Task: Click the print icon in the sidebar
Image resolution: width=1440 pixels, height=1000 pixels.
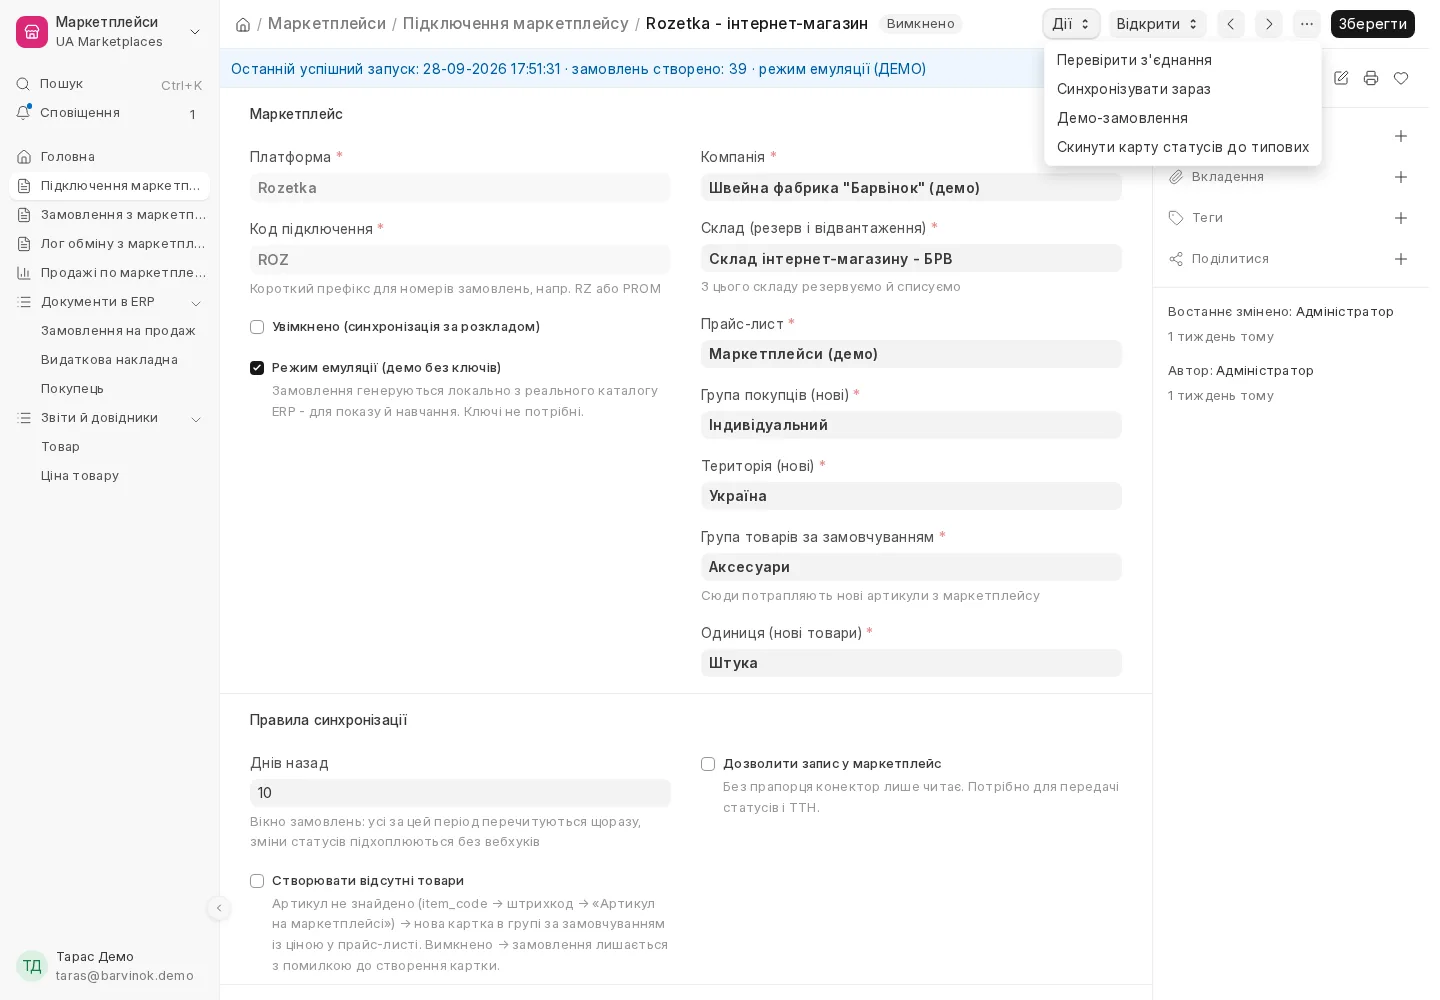Action: tap(1371, 78)
